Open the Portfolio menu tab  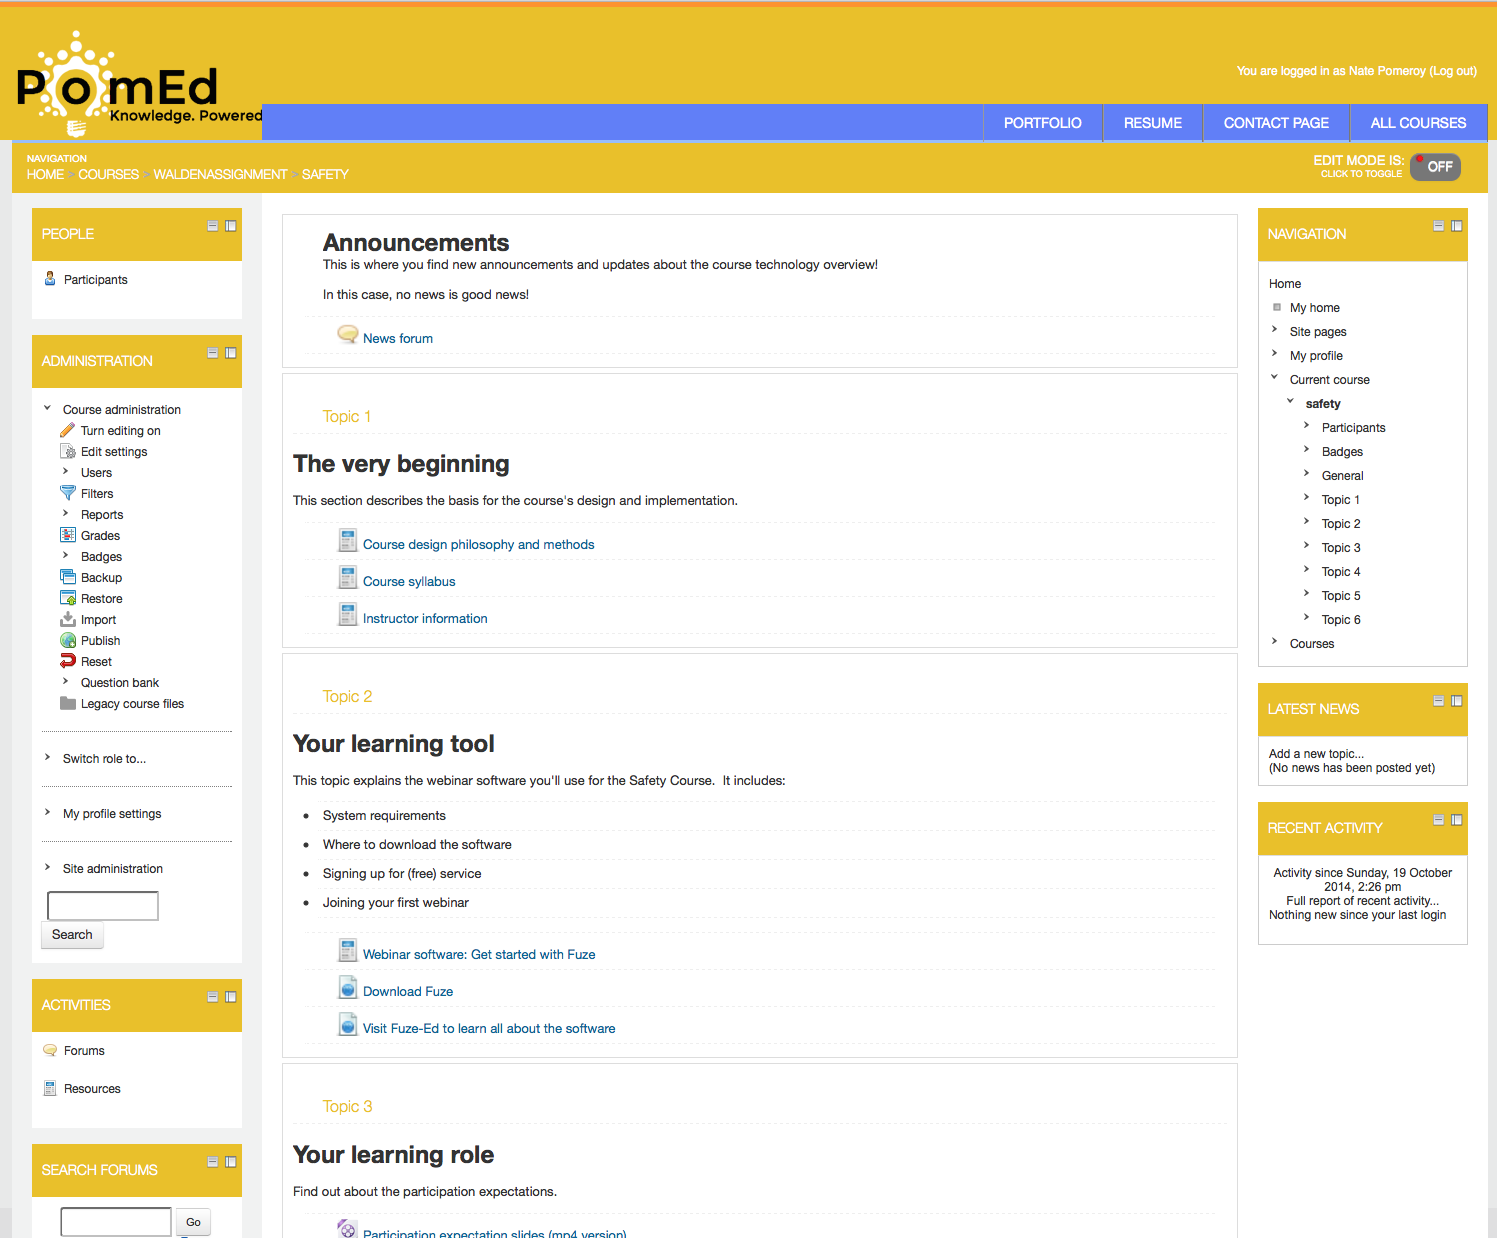coord(1042,123)
